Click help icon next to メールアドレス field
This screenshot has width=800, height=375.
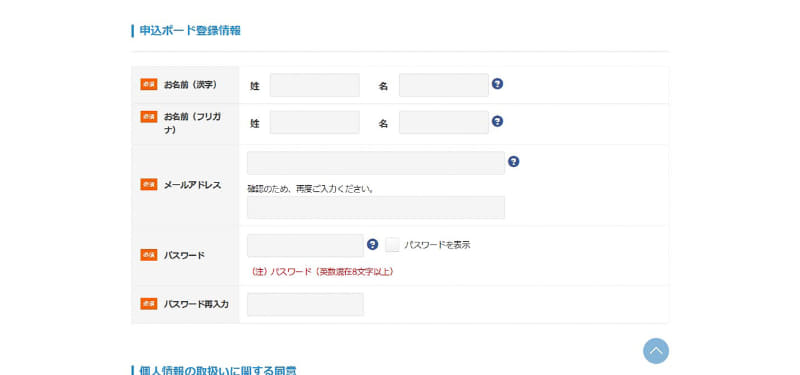[514, 162]
